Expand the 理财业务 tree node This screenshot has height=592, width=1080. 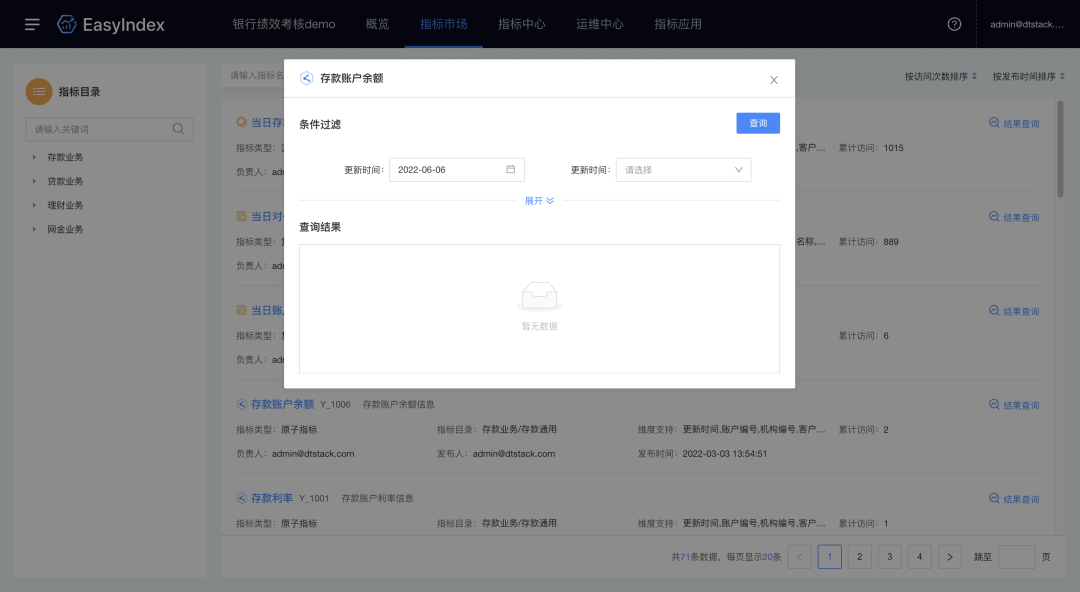point(34,205)
